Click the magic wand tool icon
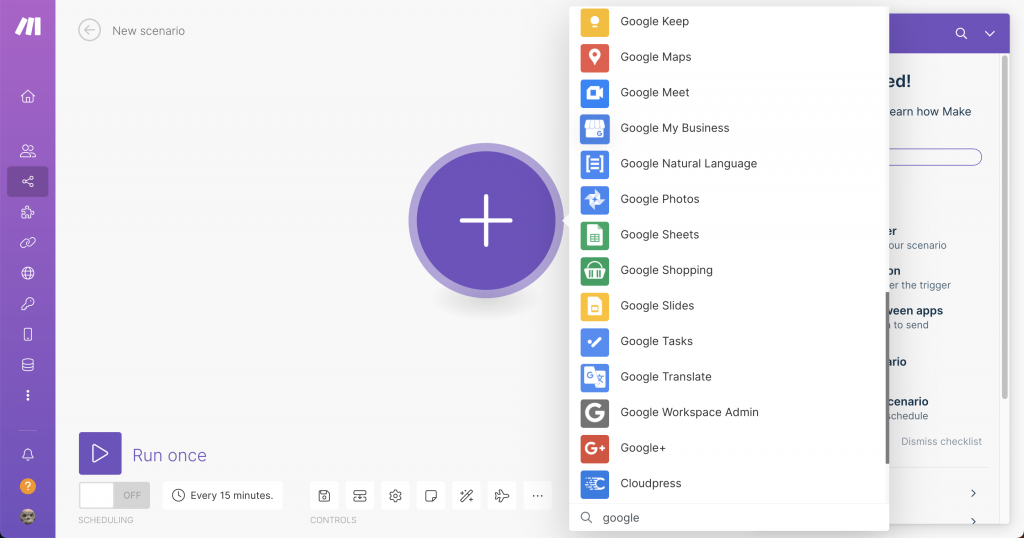This screenshot has height=538, width=1024. click(x=466, y=496)
